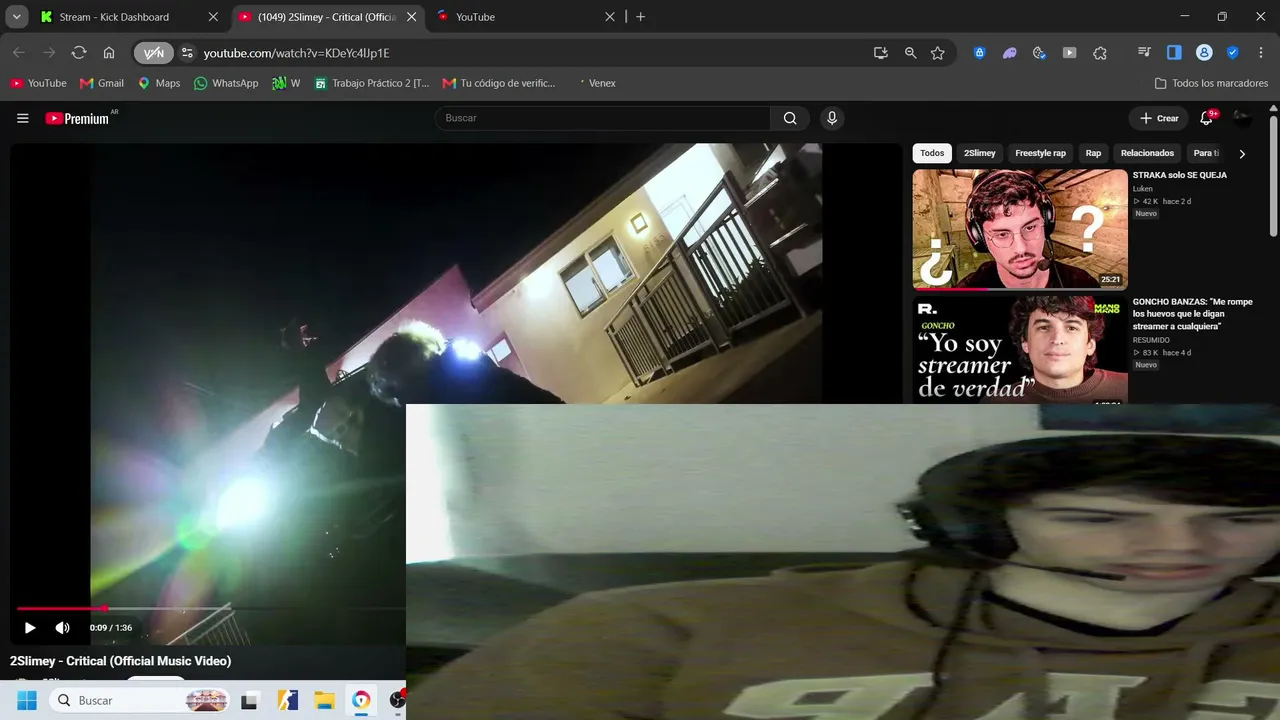1280x720 pixels.
Task: Select the Freestyle rap chip
Action: coord(1041,153)
